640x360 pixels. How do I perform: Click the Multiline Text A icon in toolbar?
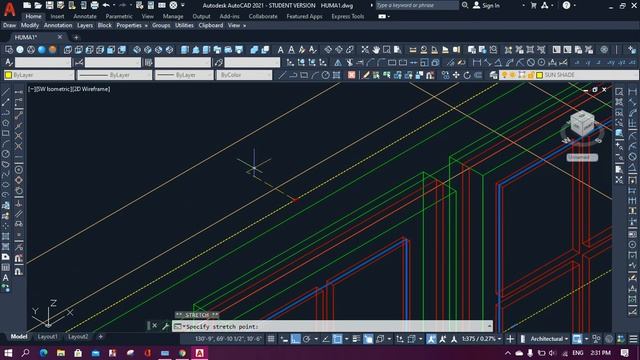[x=280, y=50]
